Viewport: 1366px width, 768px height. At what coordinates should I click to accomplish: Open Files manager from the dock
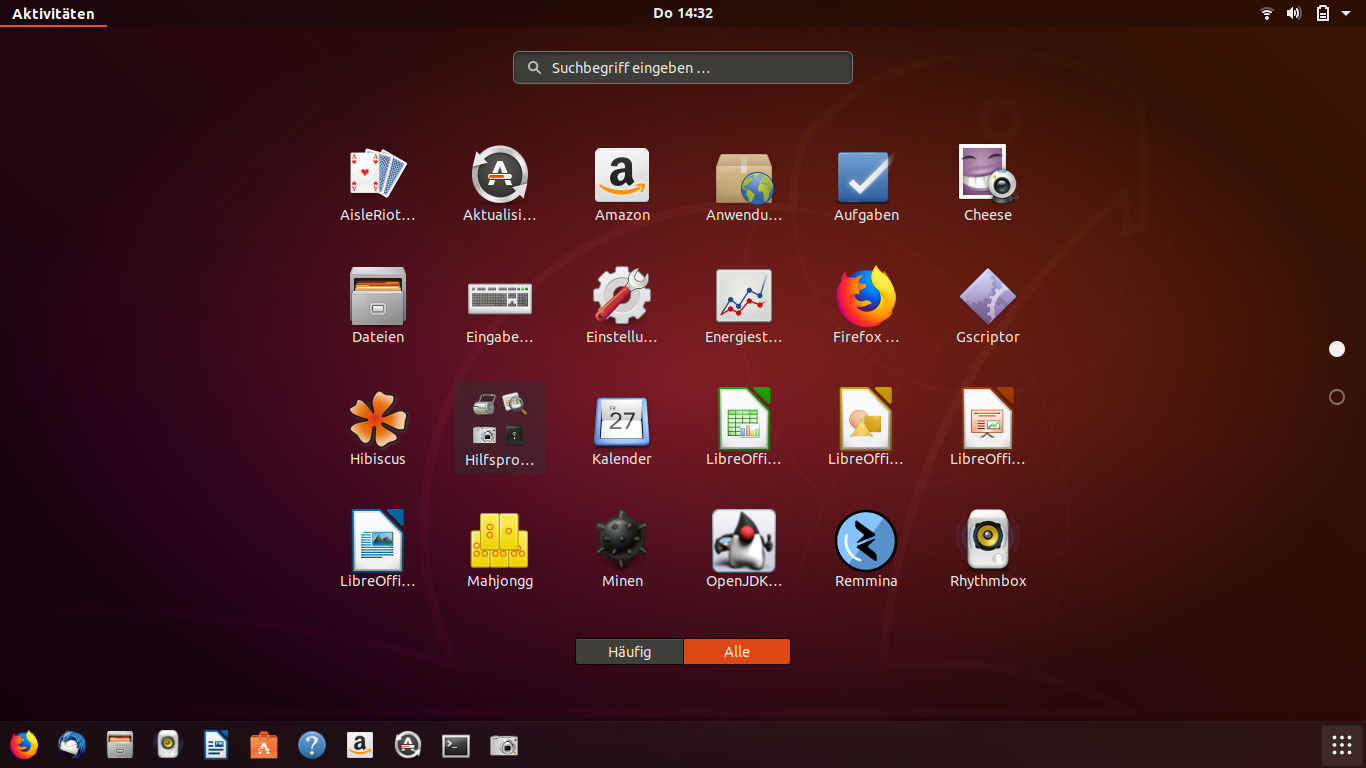120,745
